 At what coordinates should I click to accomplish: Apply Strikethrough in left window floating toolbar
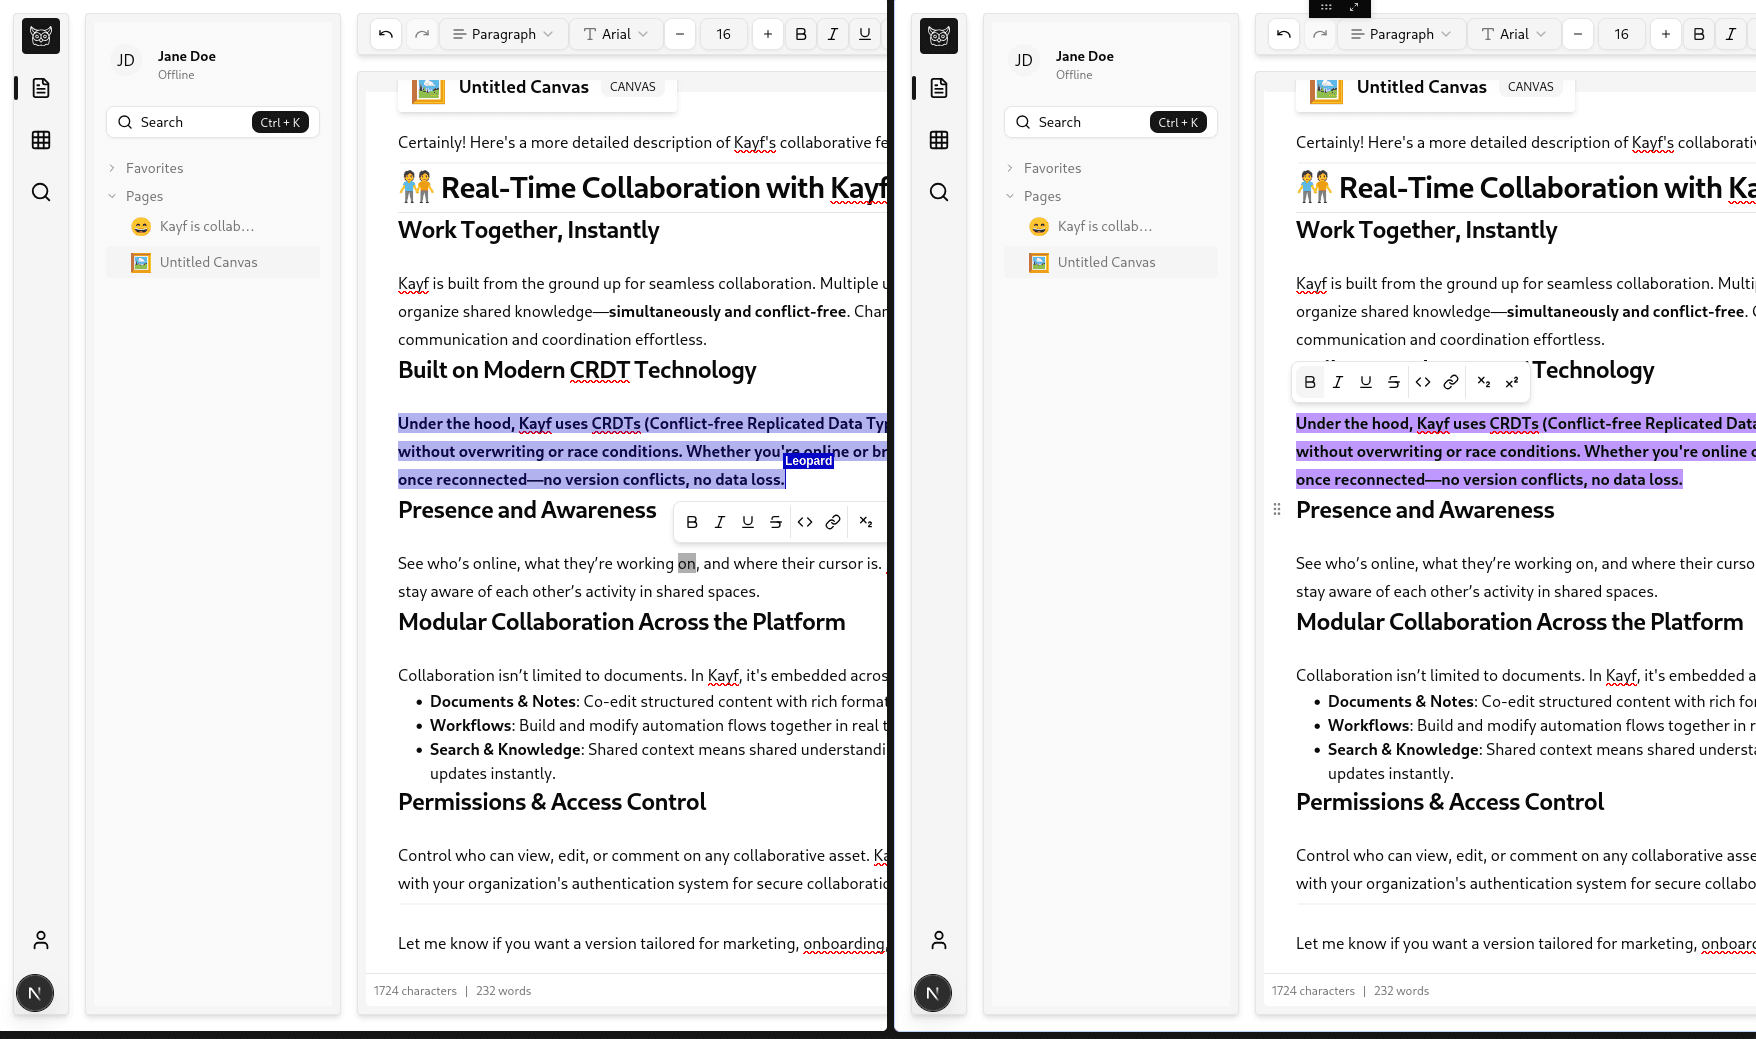776,522
